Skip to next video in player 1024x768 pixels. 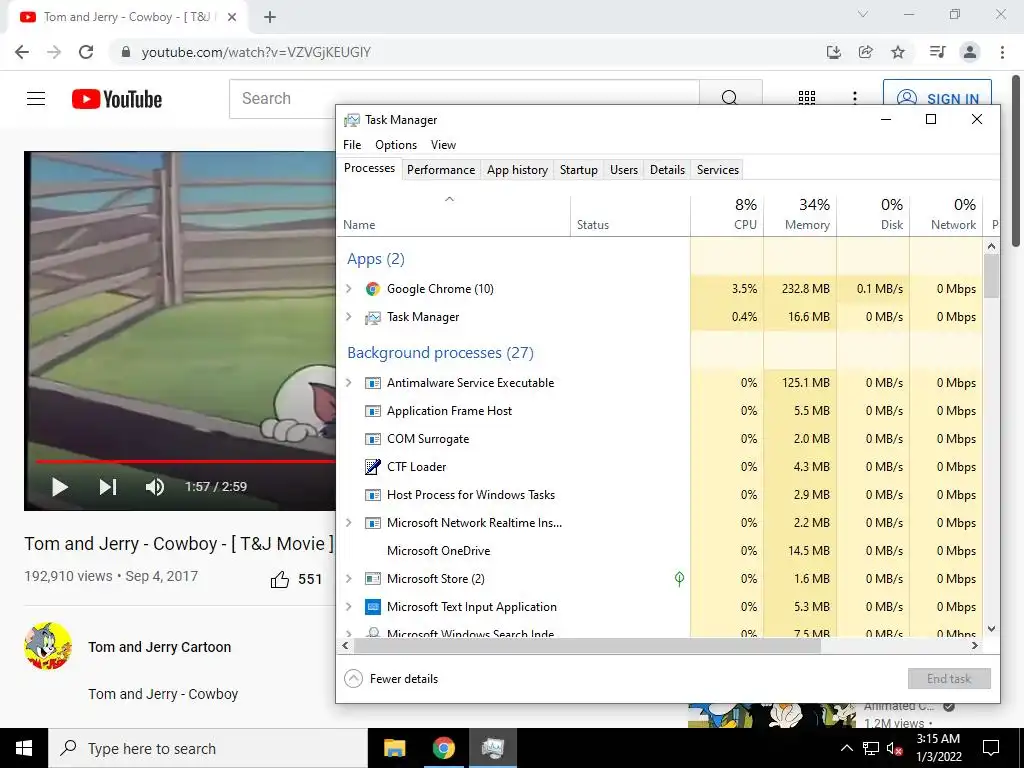(108, 487)
